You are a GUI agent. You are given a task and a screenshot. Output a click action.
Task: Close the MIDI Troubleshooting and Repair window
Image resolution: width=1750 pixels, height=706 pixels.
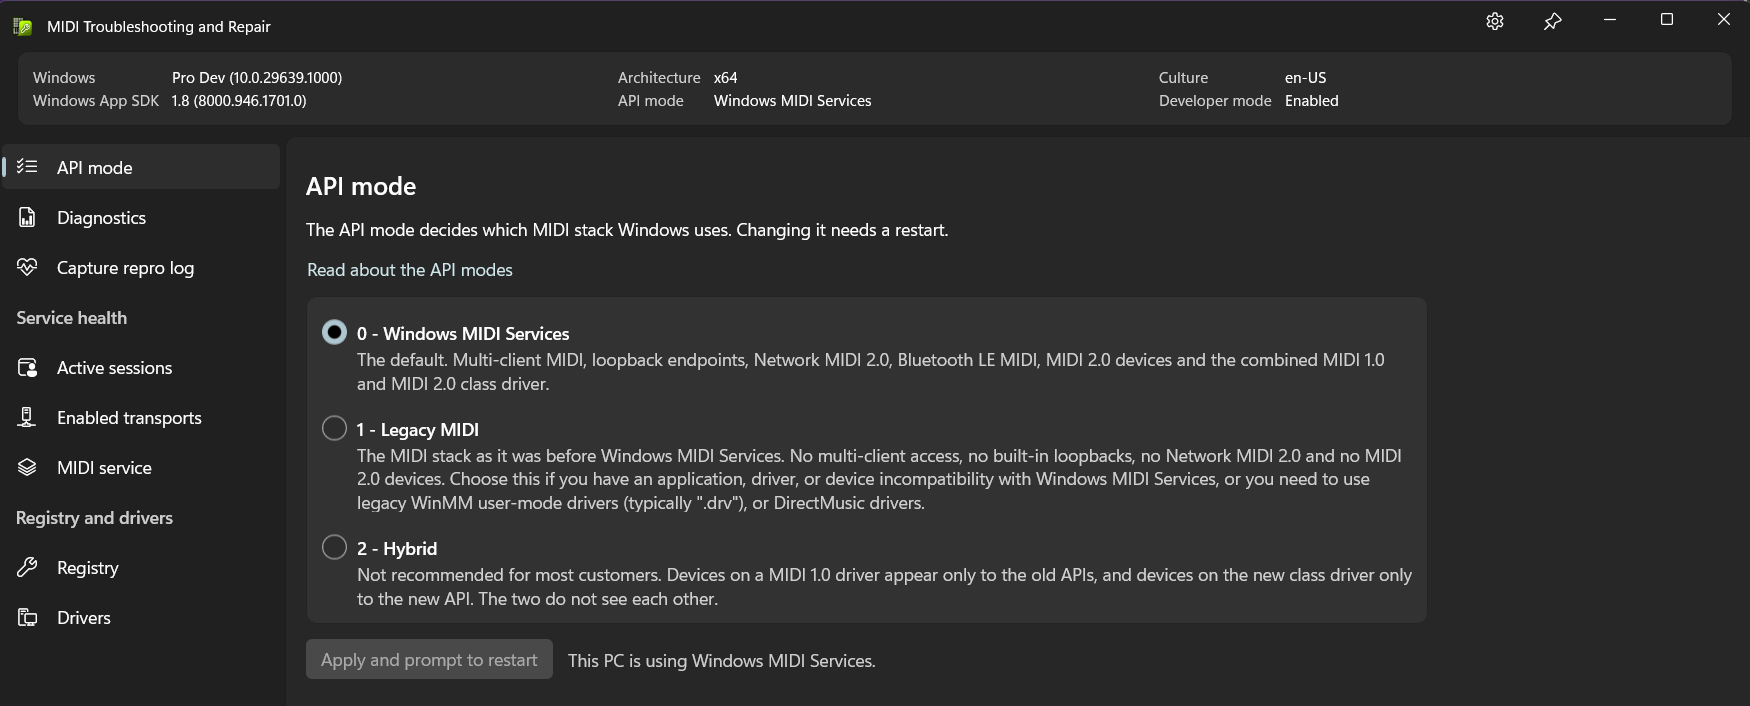coord(1723,20)
